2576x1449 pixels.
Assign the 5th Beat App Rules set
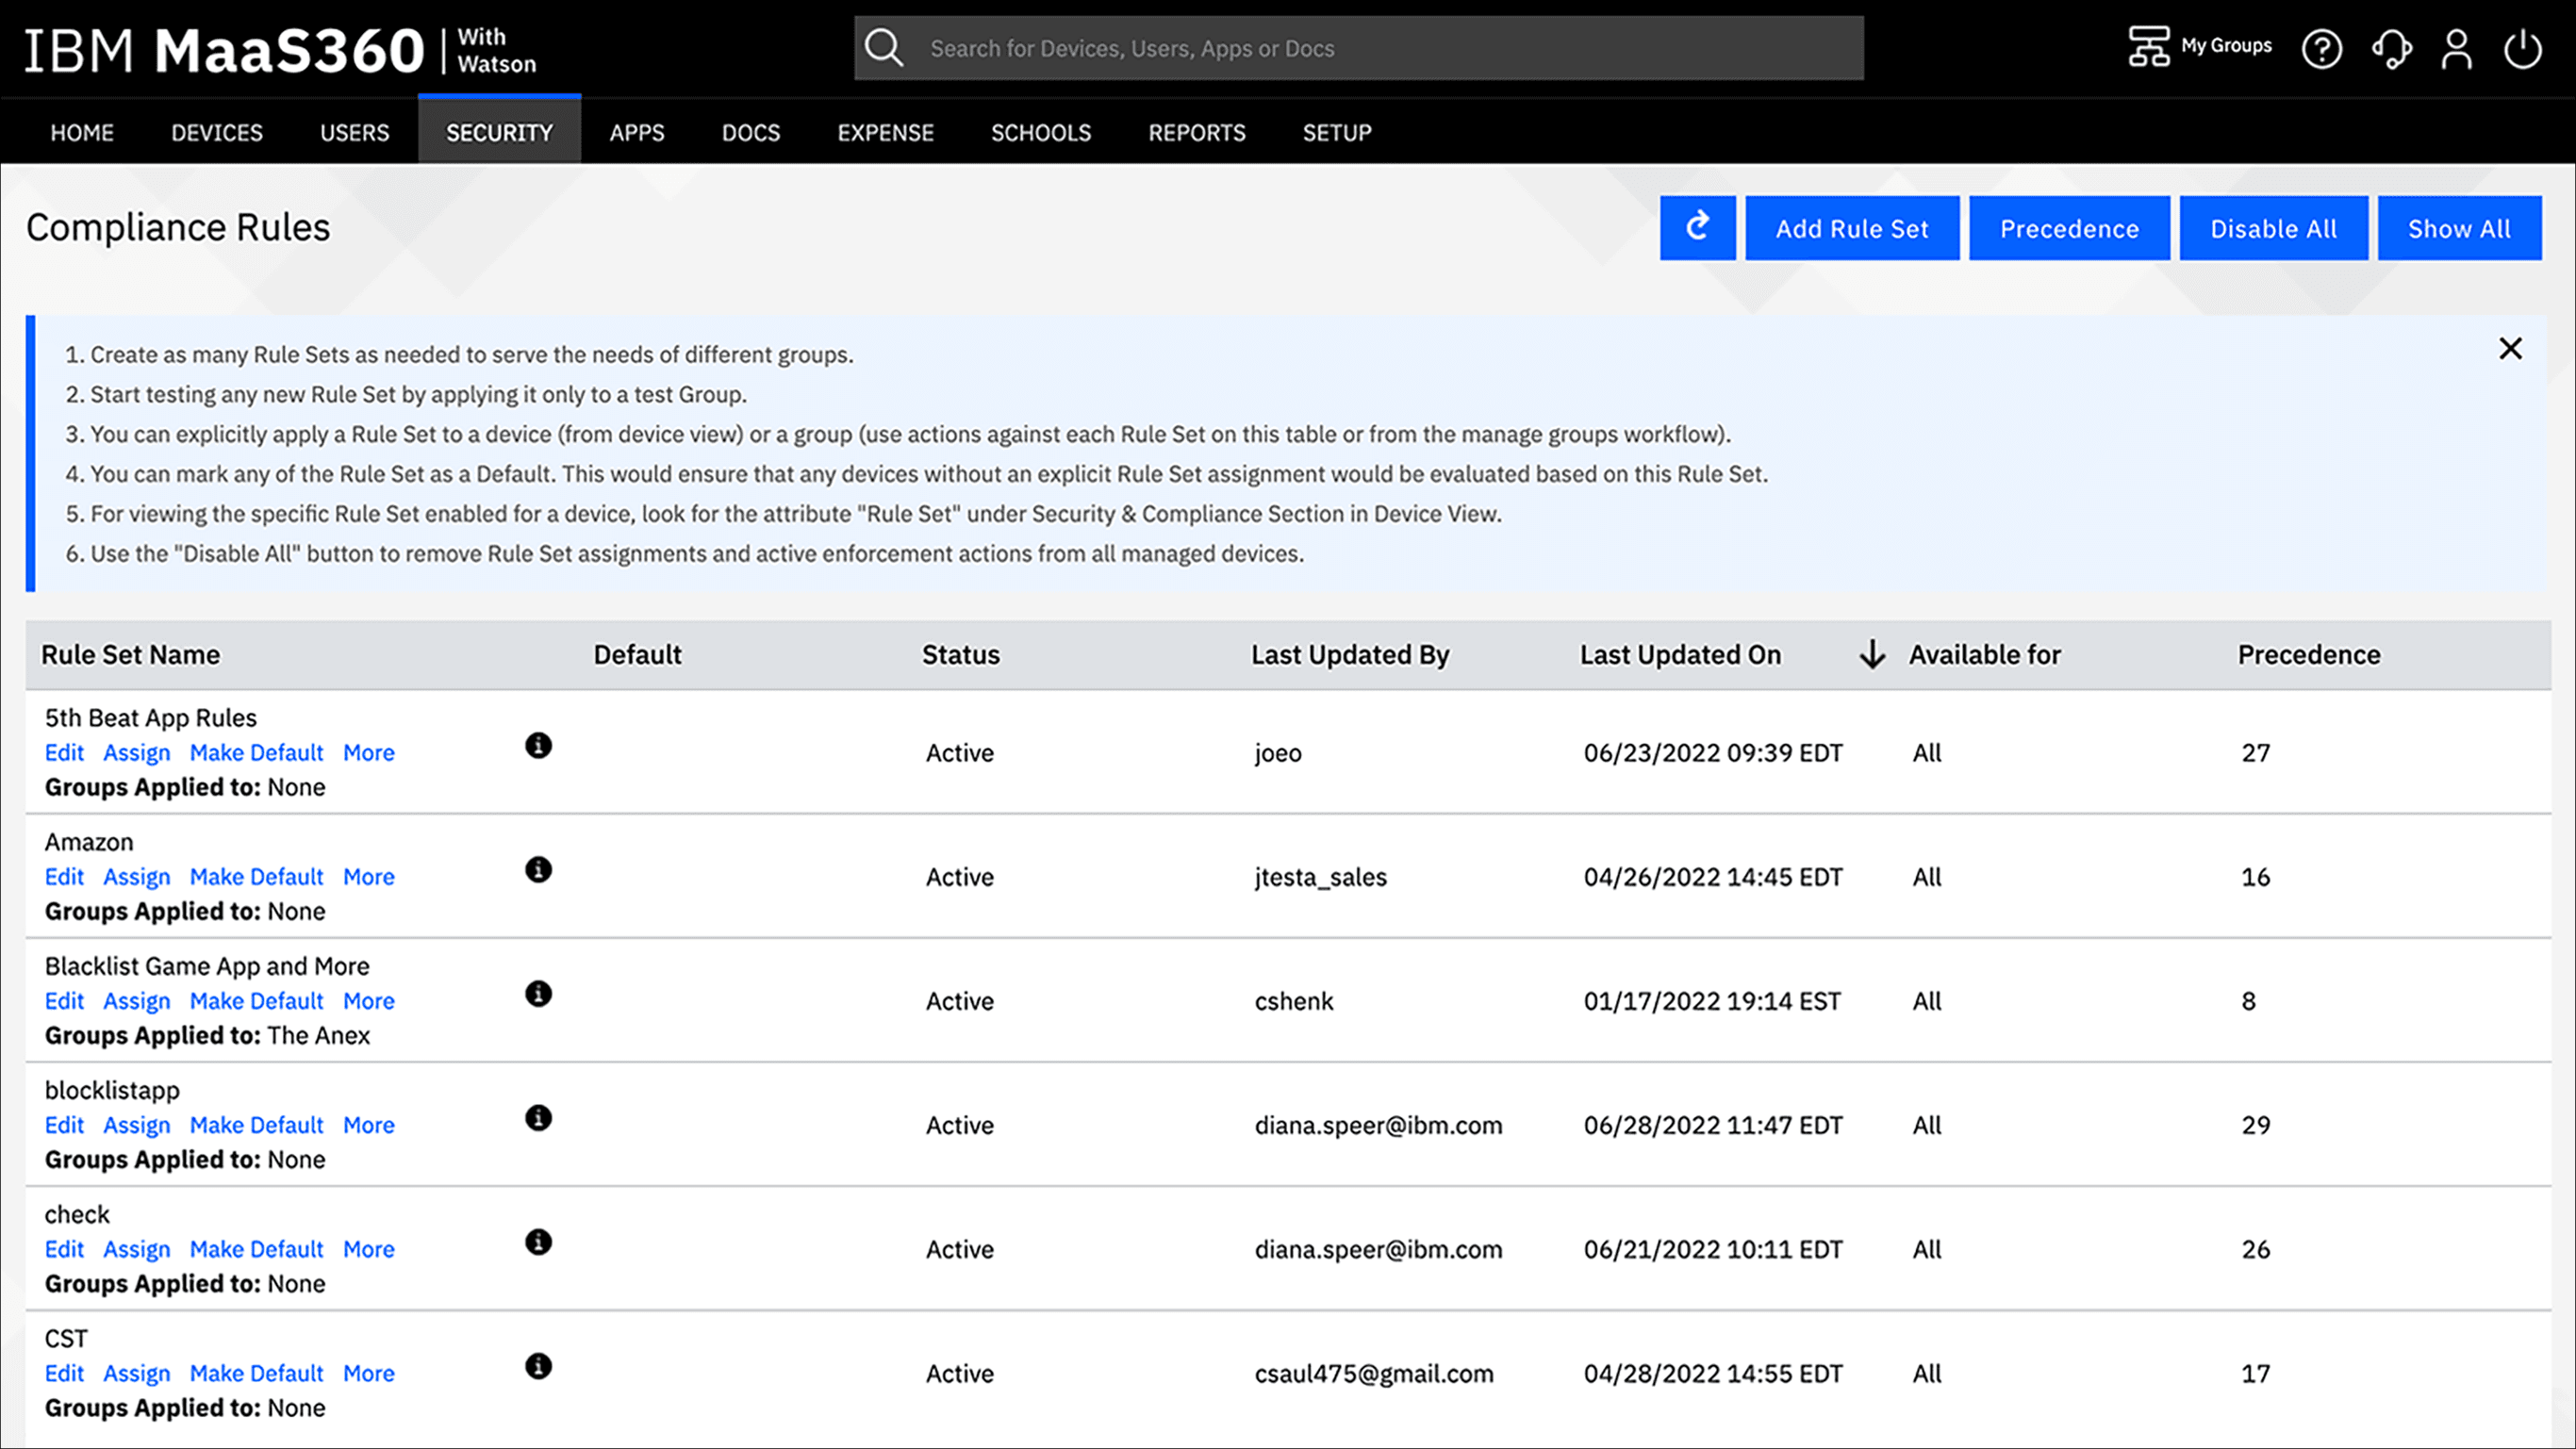coord(137,753)
